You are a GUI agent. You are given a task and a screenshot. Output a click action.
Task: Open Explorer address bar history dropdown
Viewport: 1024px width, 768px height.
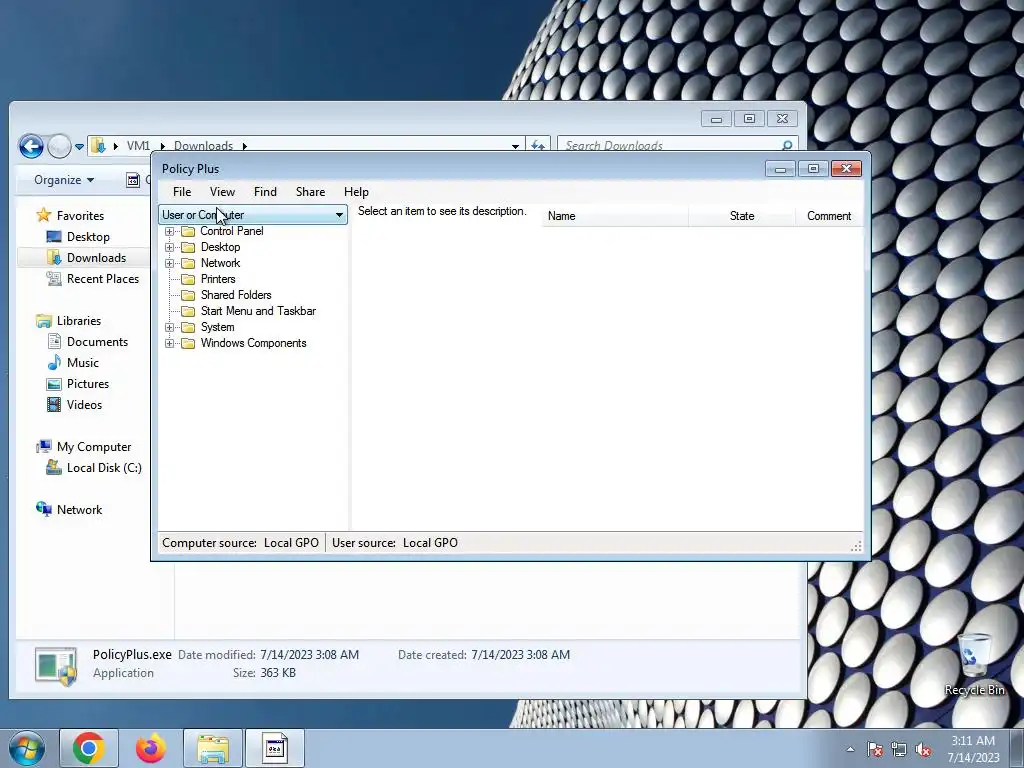point(515,146)
